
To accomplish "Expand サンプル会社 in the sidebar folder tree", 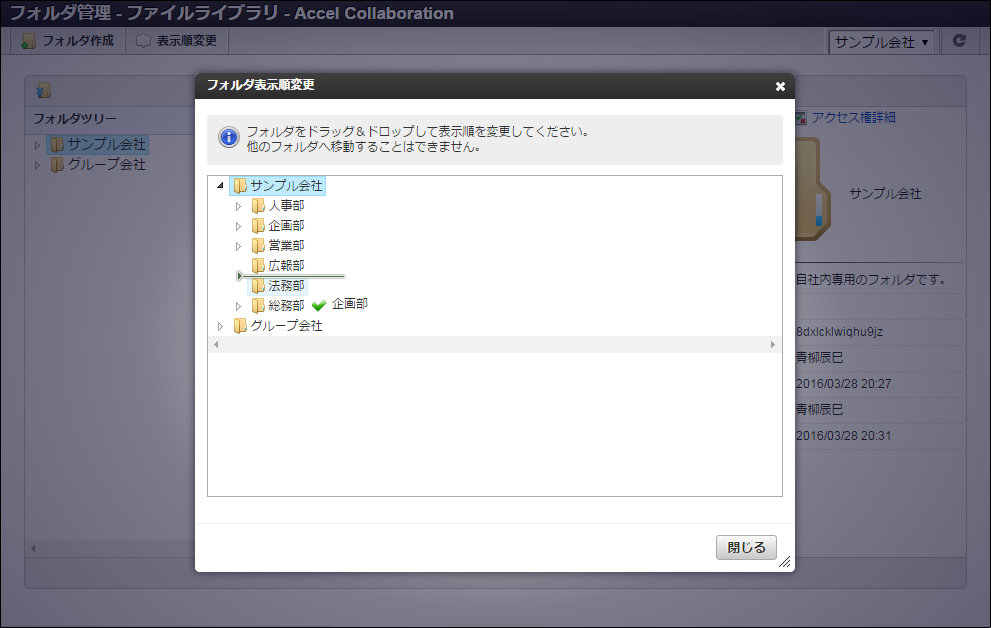I will [37, 145].
